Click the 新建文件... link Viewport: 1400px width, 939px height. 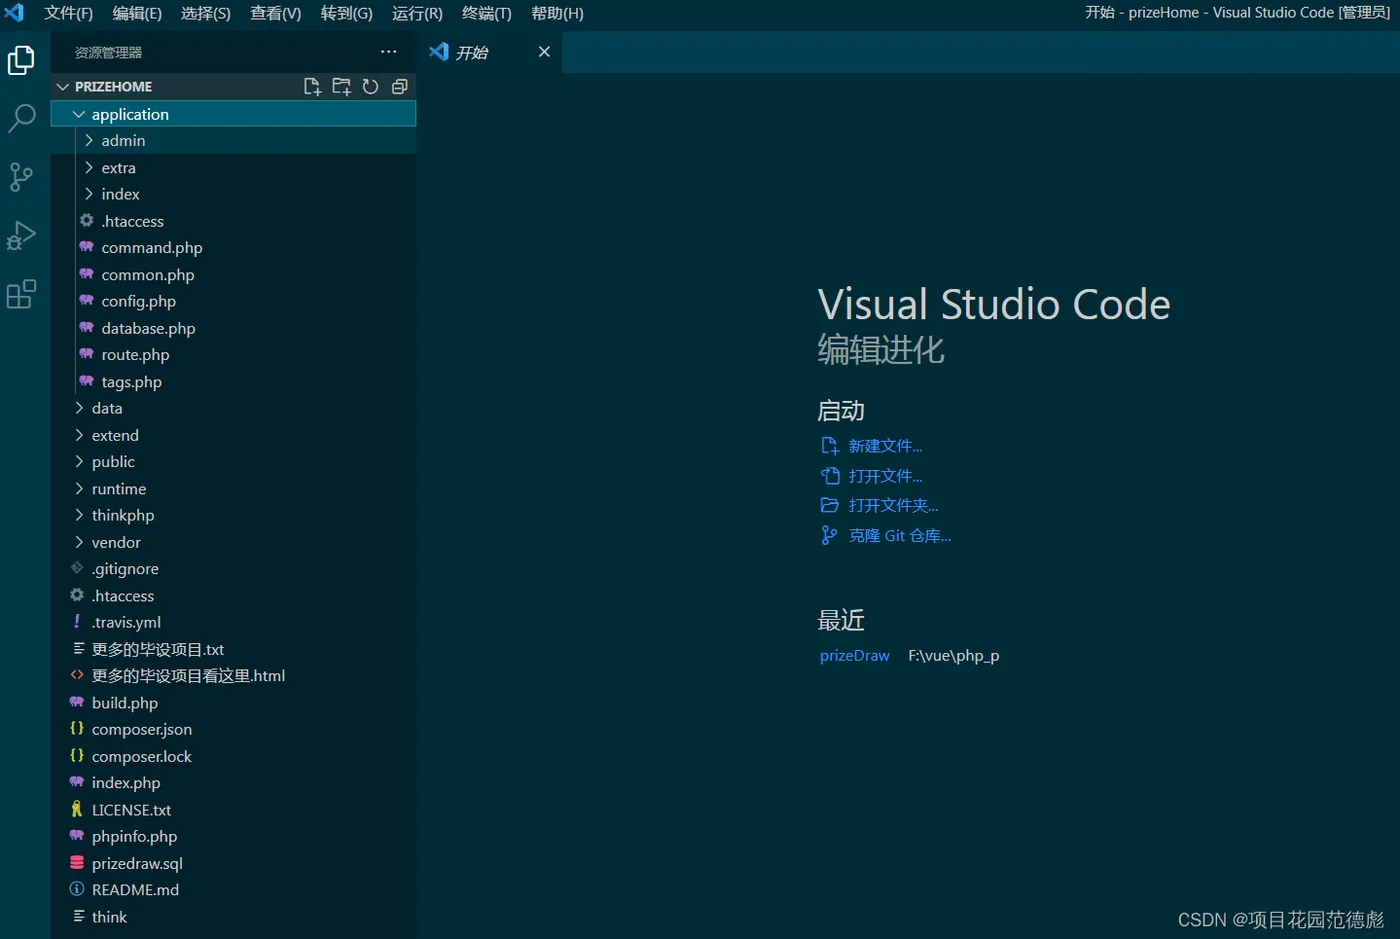coord(885,446)
